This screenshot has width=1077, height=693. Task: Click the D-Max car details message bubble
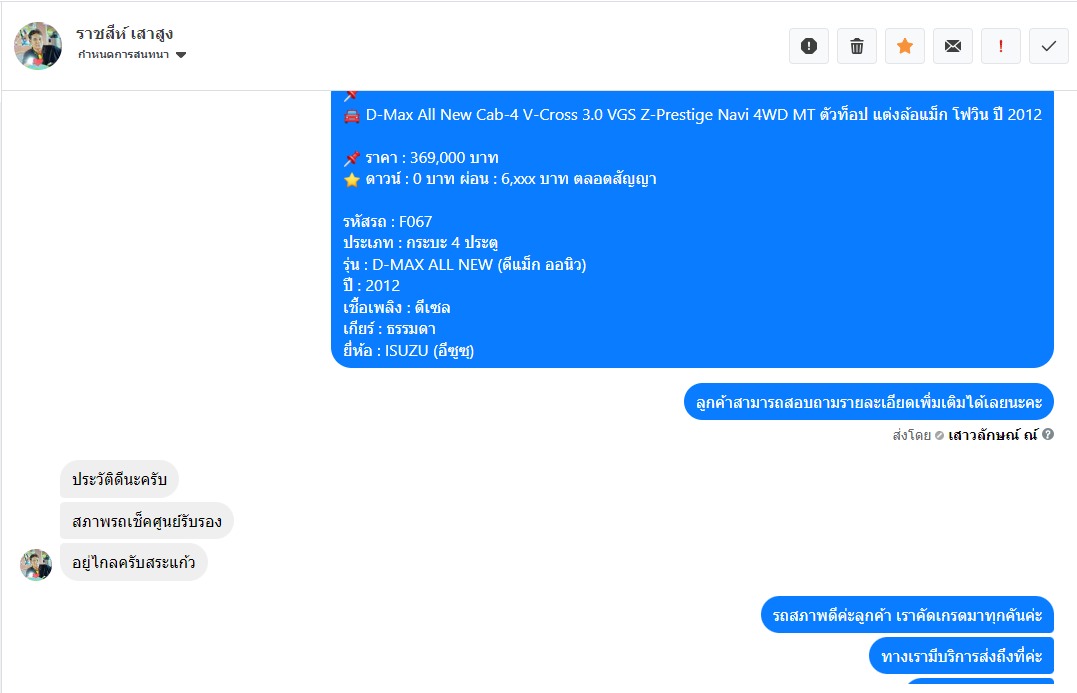point(692,229)
